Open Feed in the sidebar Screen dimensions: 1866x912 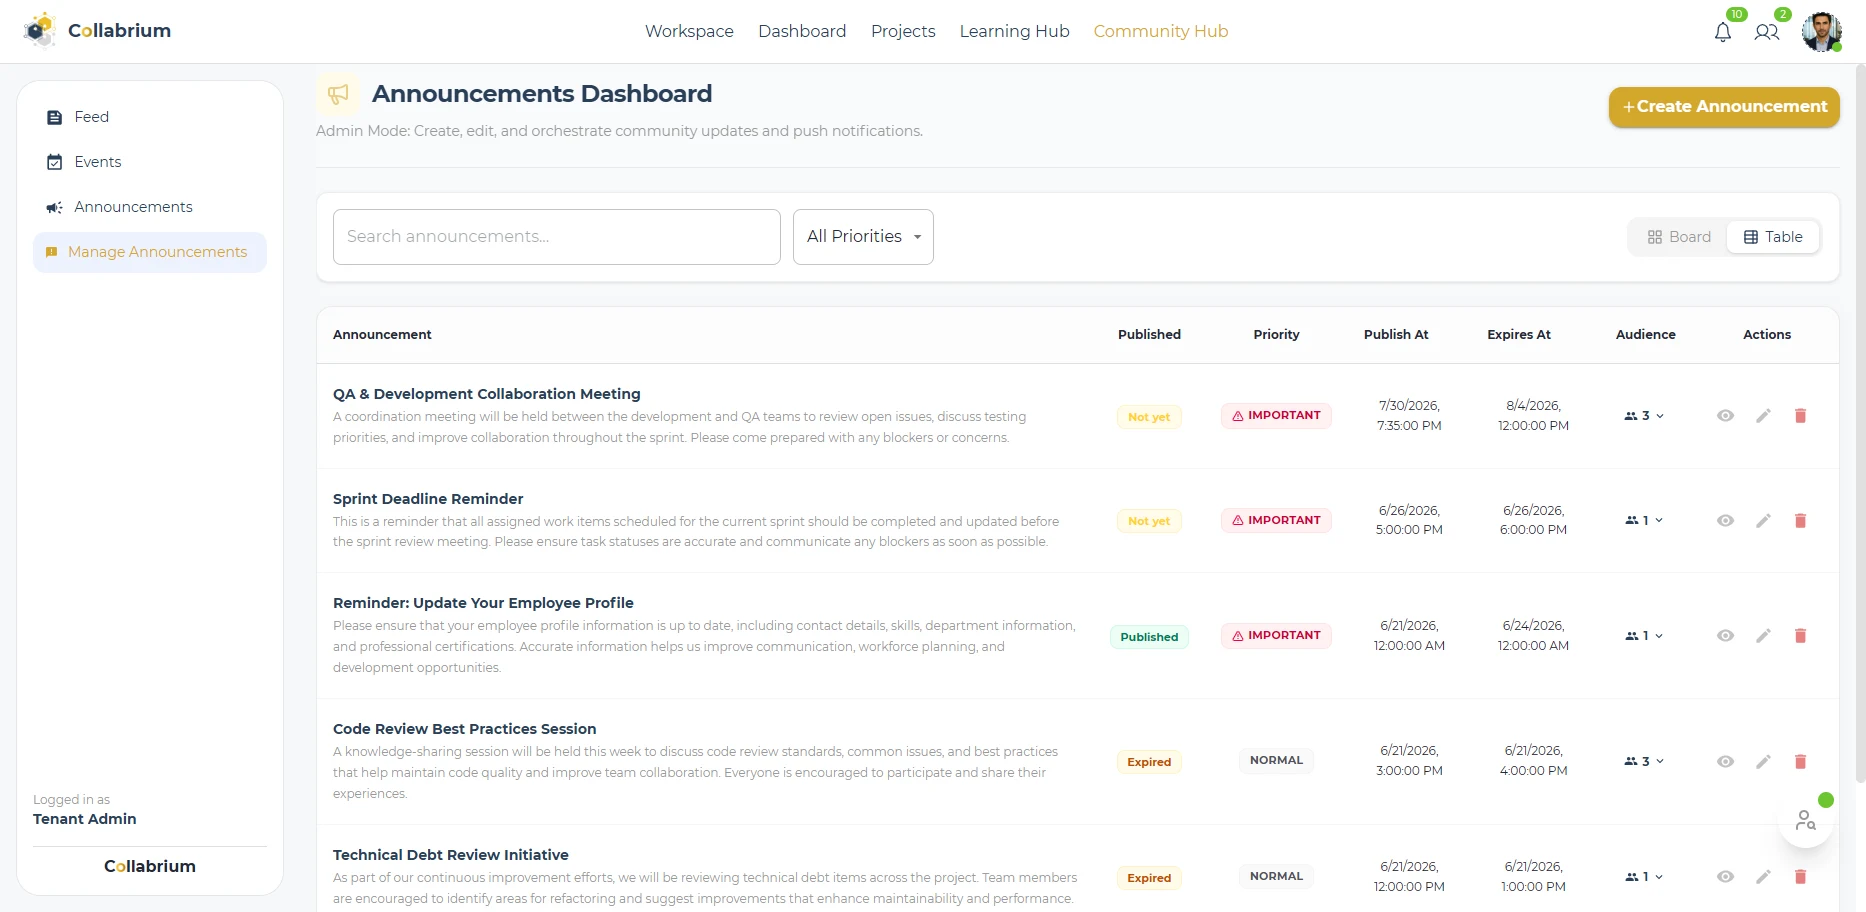(x=150, y=117)
